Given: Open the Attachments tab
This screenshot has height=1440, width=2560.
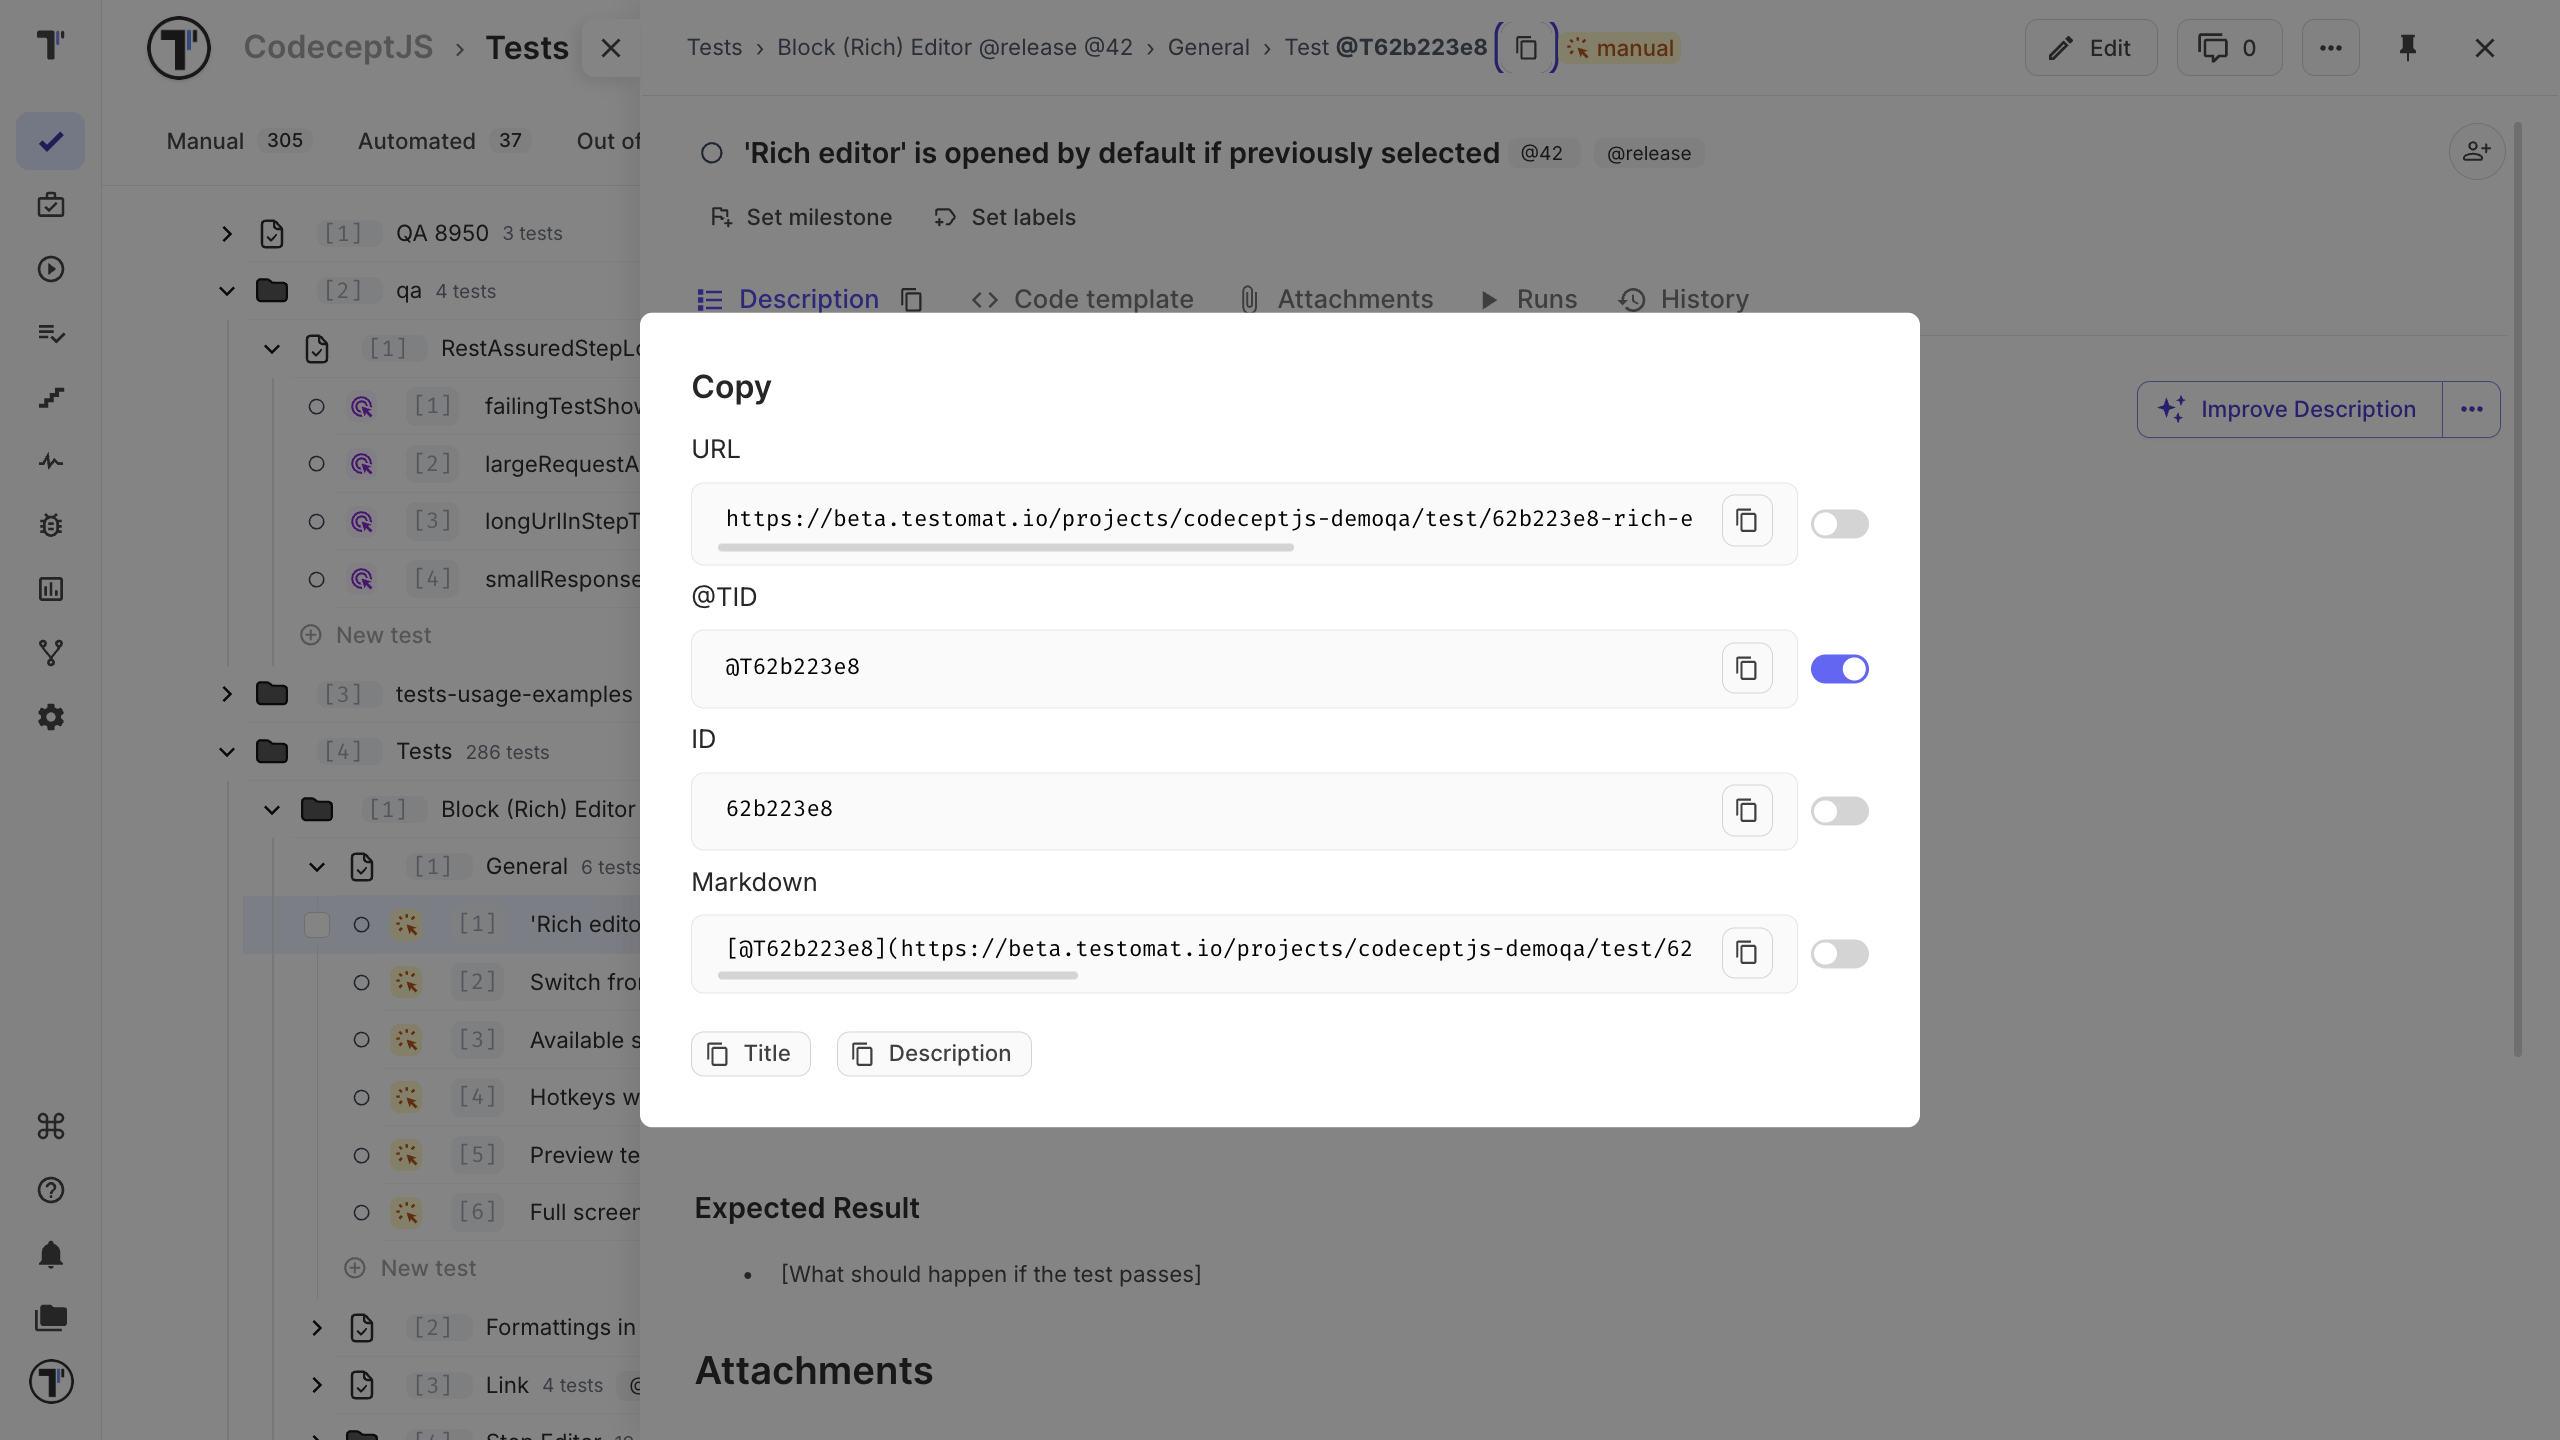Looking at the screenshot, I should pos(1336,299).
